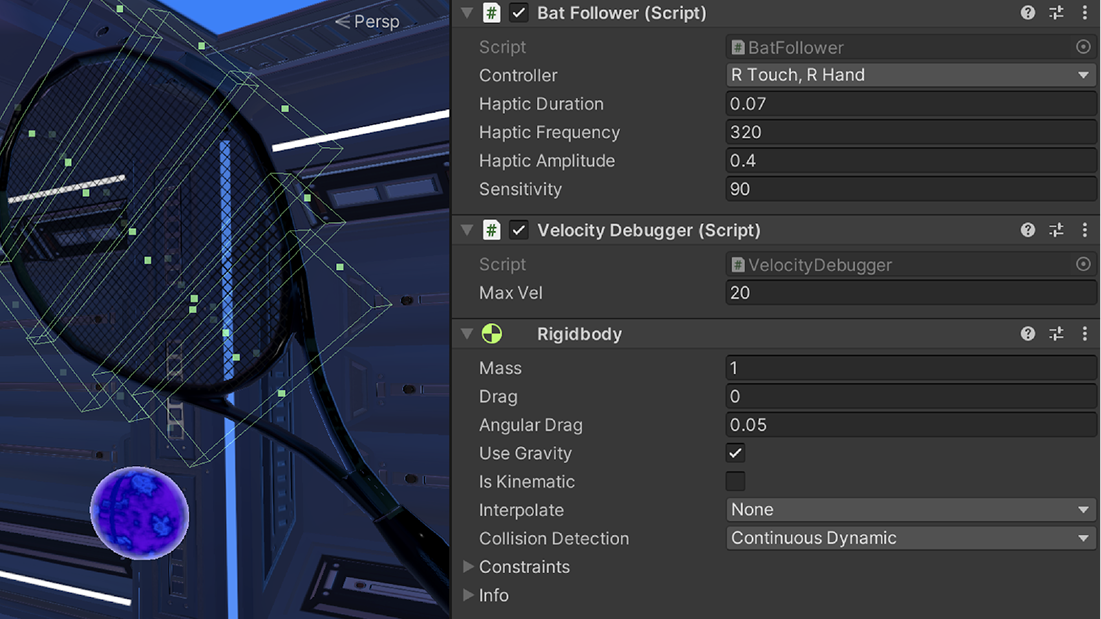Click the VelocityDebugger script object picker
The height and width of the screenshot is (619, 1101).
click(1083, 265)
